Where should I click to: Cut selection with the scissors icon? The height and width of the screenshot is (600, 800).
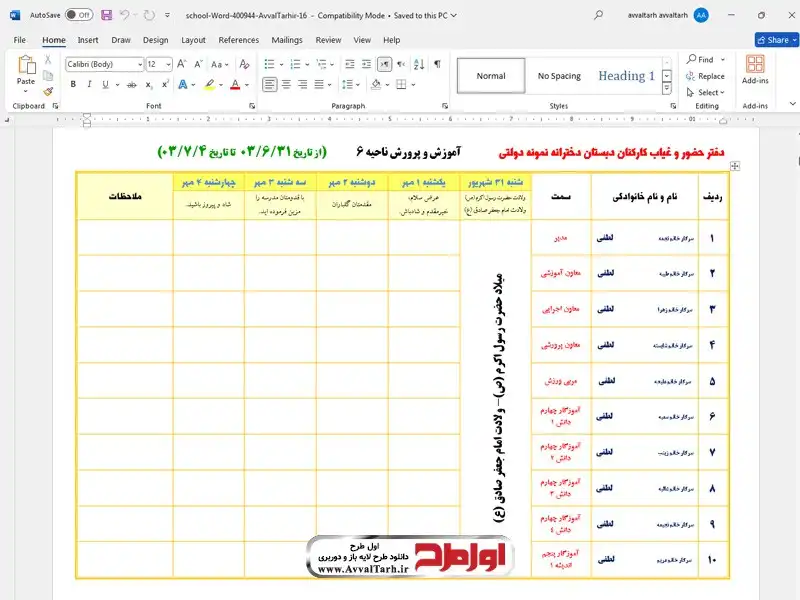[x=48, y=60]
